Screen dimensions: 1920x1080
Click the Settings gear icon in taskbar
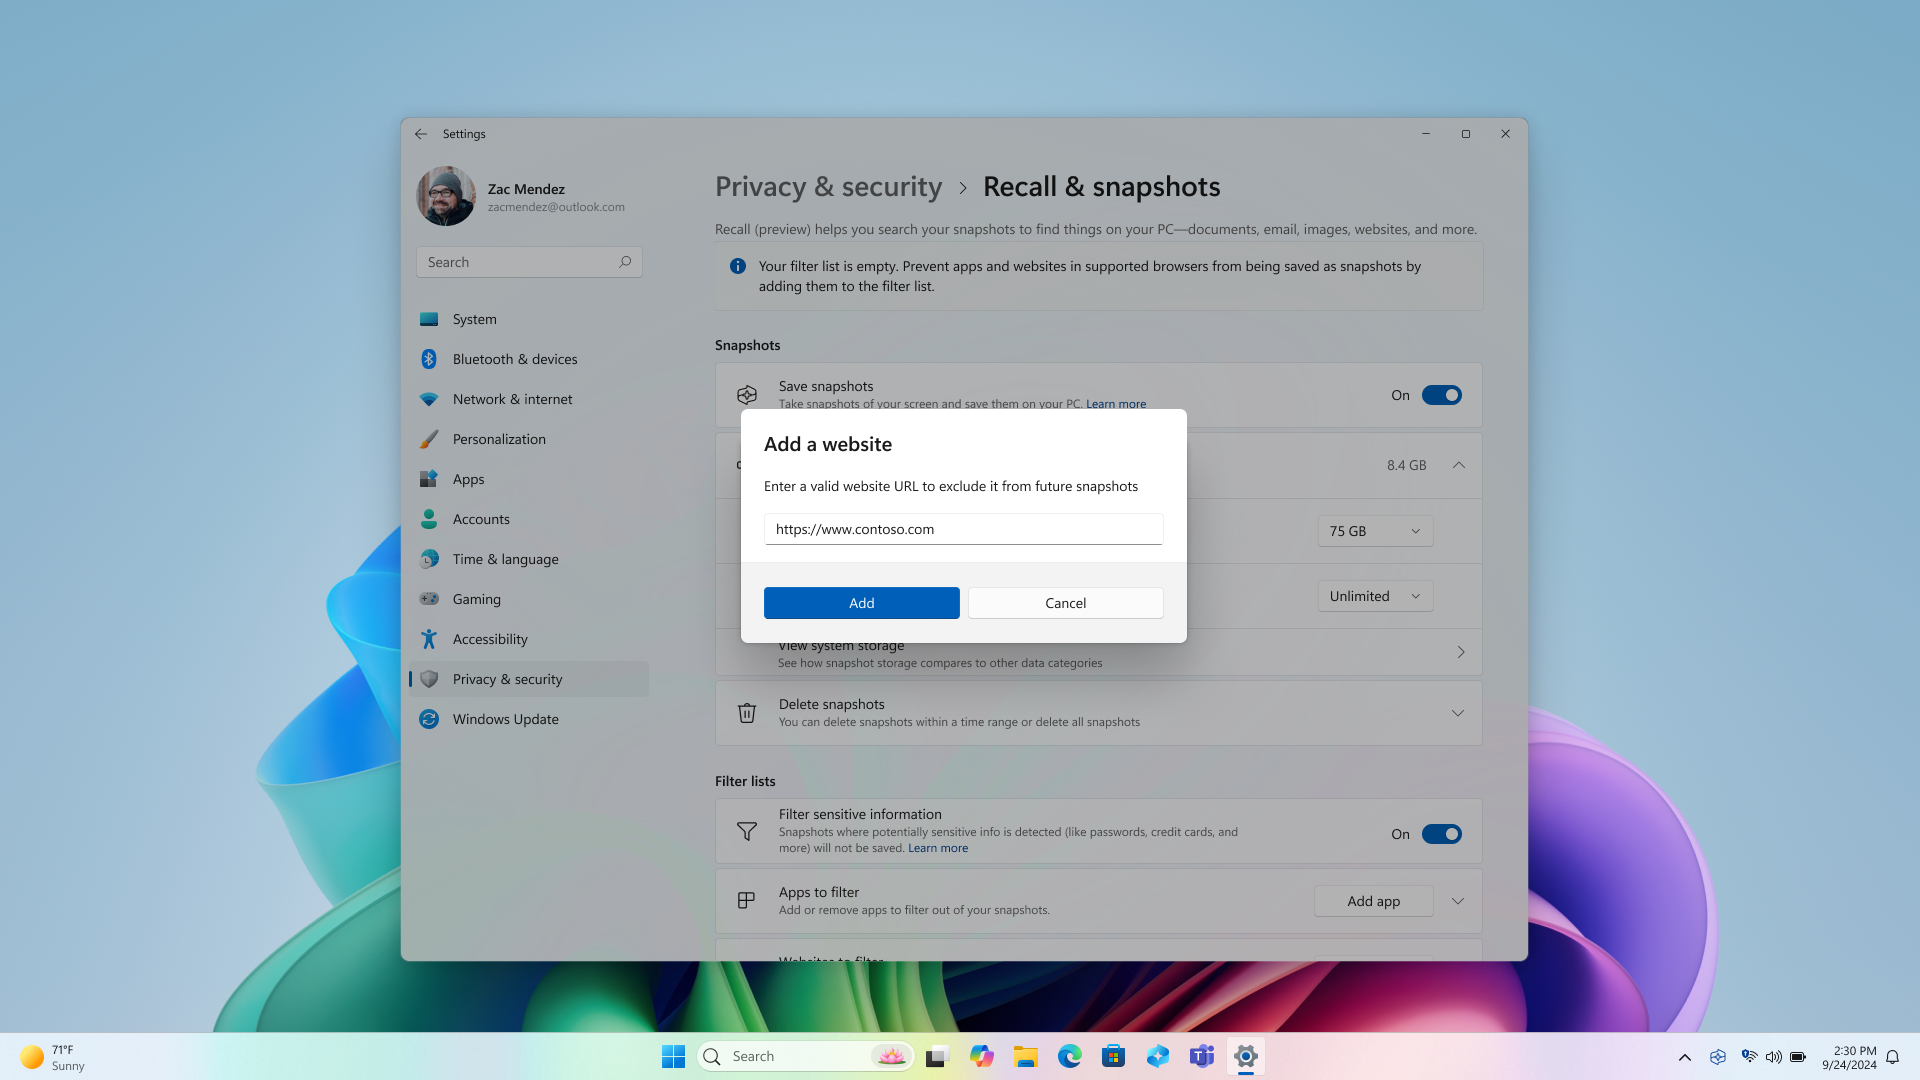click(1246, 1056)
